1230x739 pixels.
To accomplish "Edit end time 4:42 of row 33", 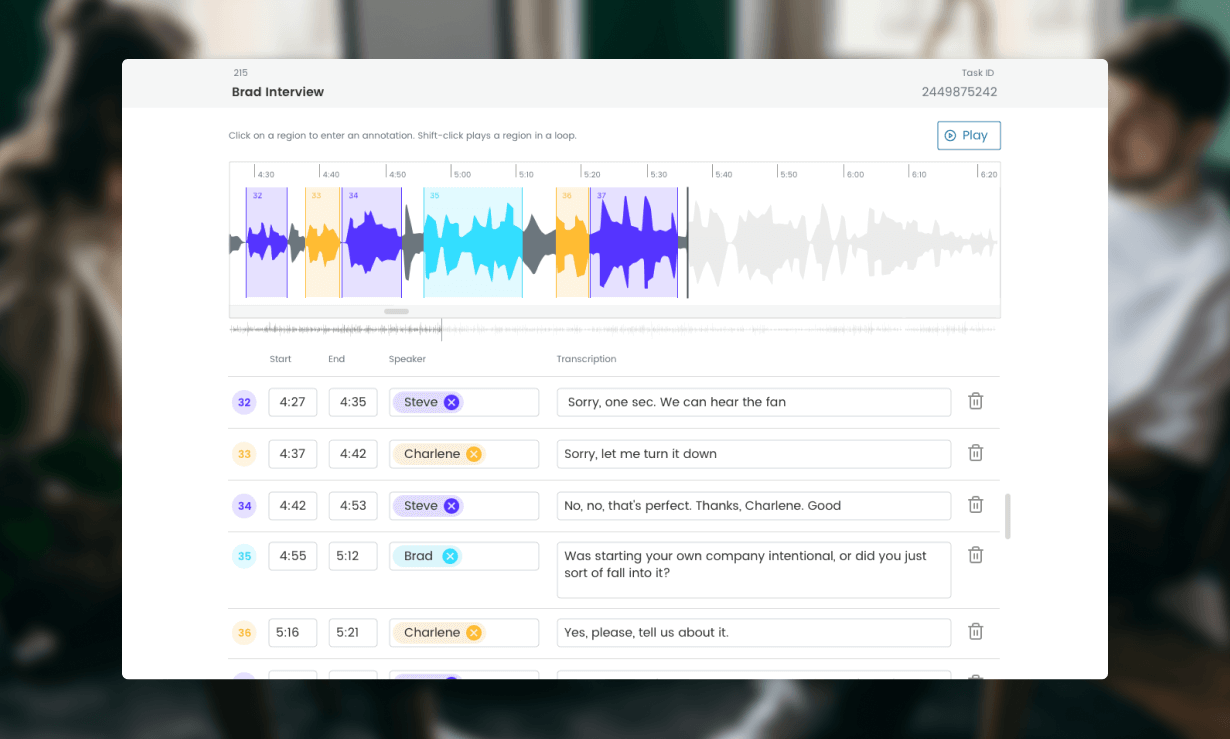I will (x=353, y=454).
